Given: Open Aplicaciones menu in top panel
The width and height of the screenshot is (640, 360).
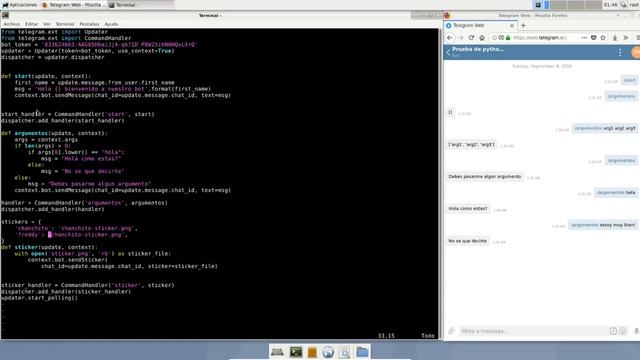Looking at the screenshot, I should coord(20,5).
